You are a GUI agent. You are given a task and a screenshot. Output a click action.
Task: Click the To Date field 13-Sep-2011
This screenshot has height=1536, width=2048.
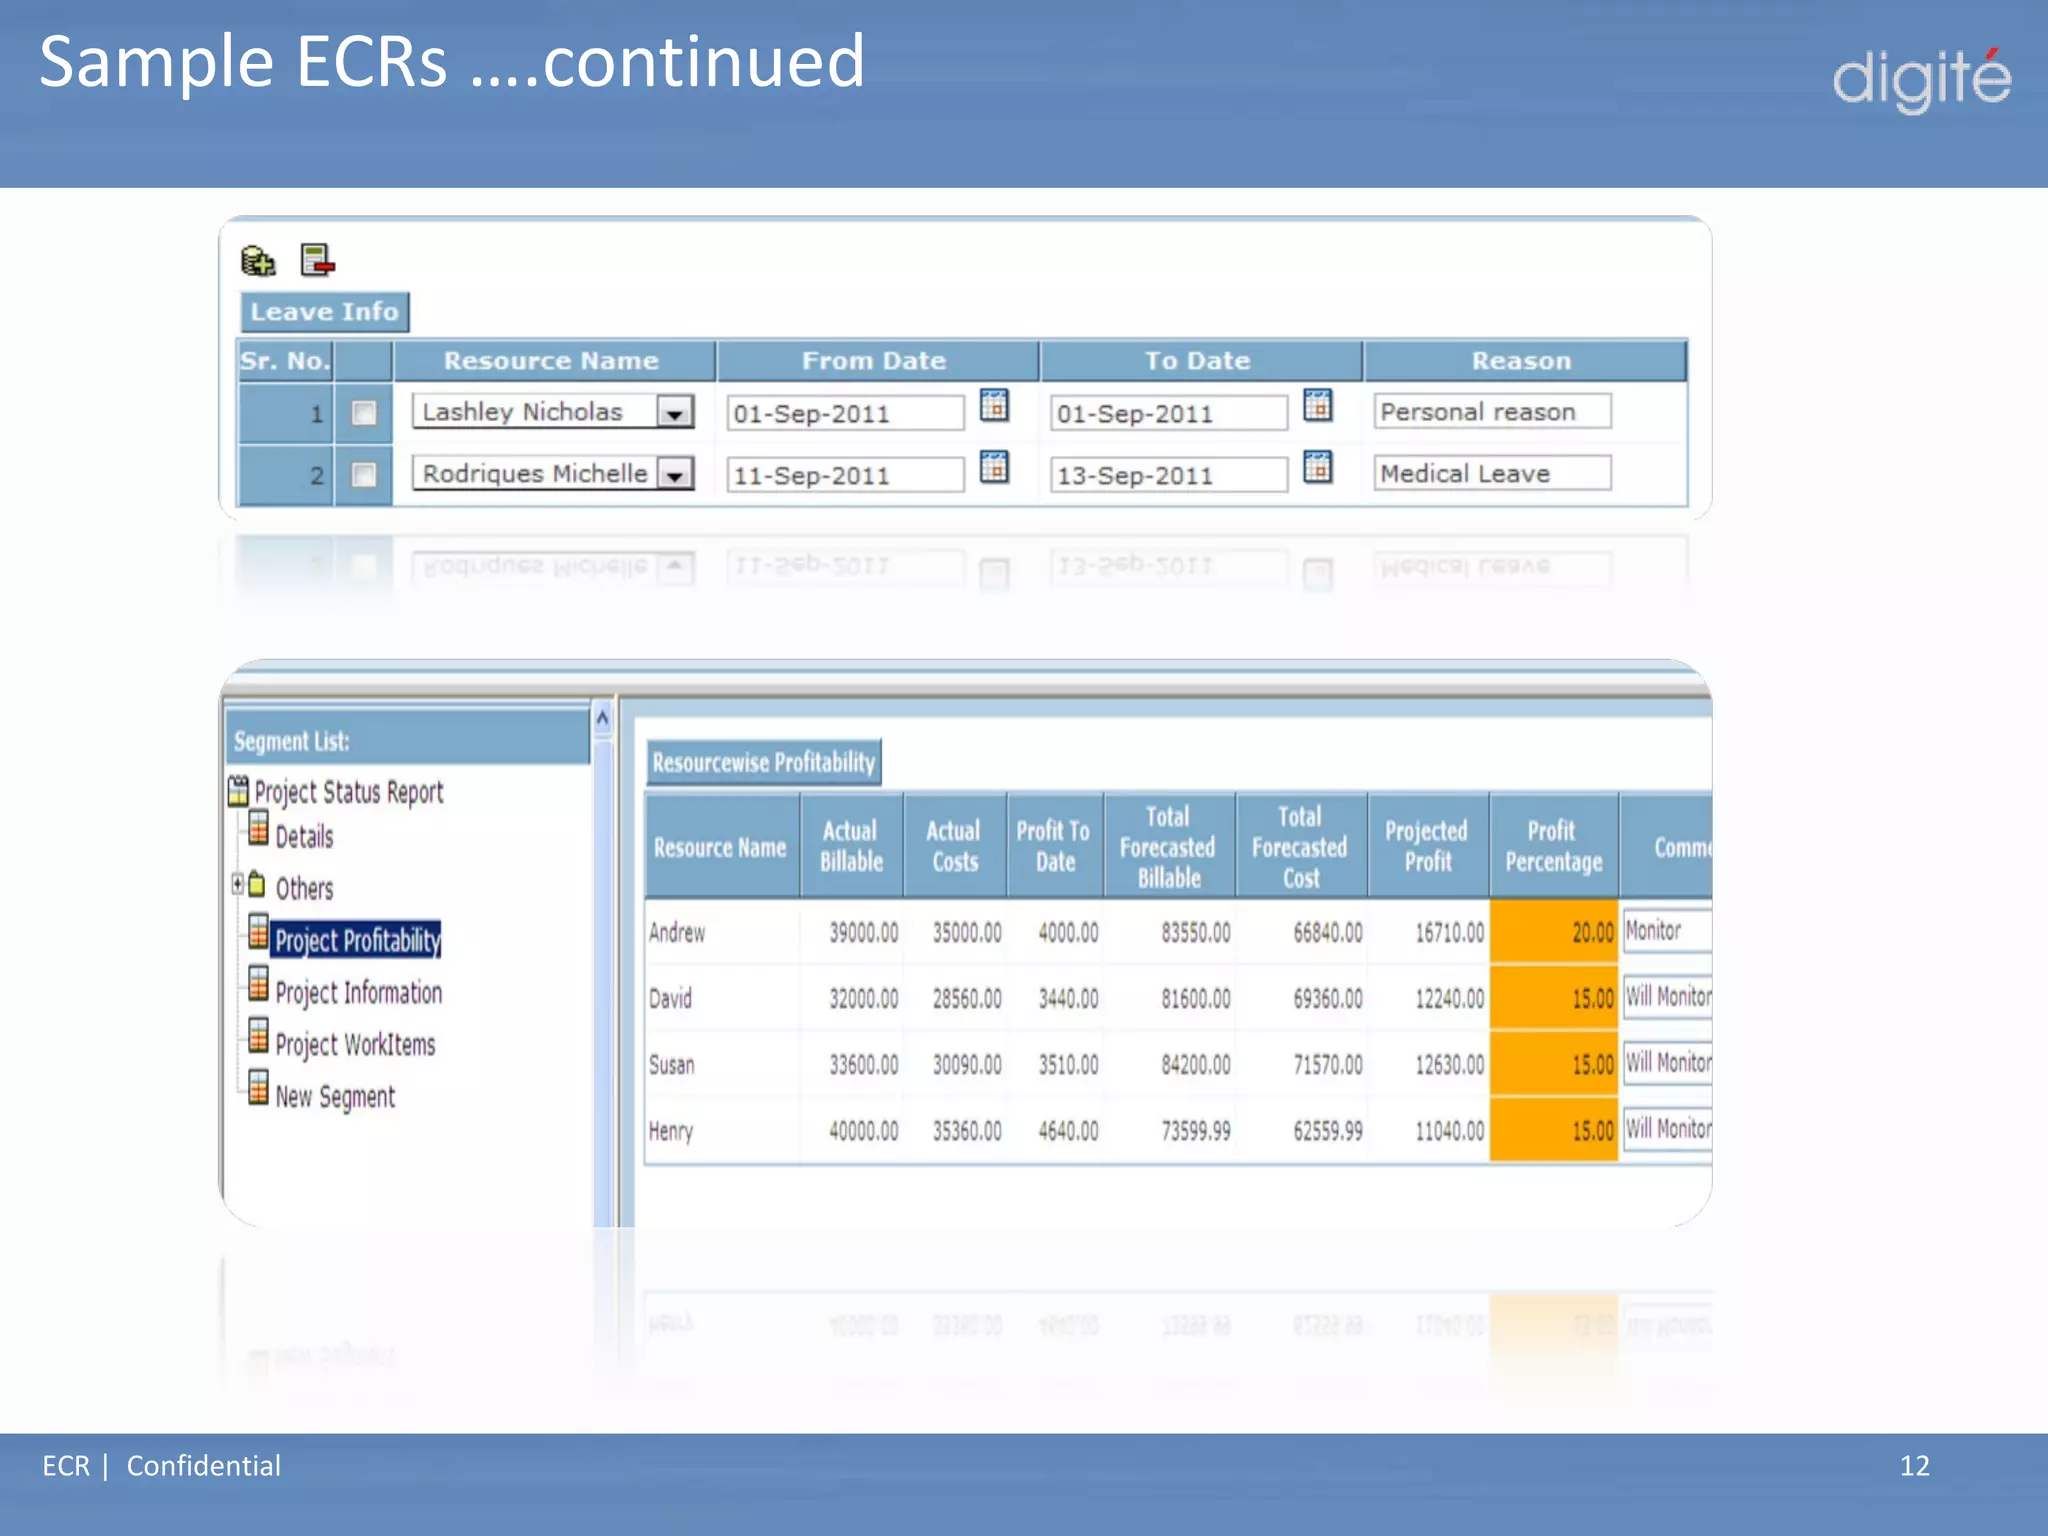1168,475
